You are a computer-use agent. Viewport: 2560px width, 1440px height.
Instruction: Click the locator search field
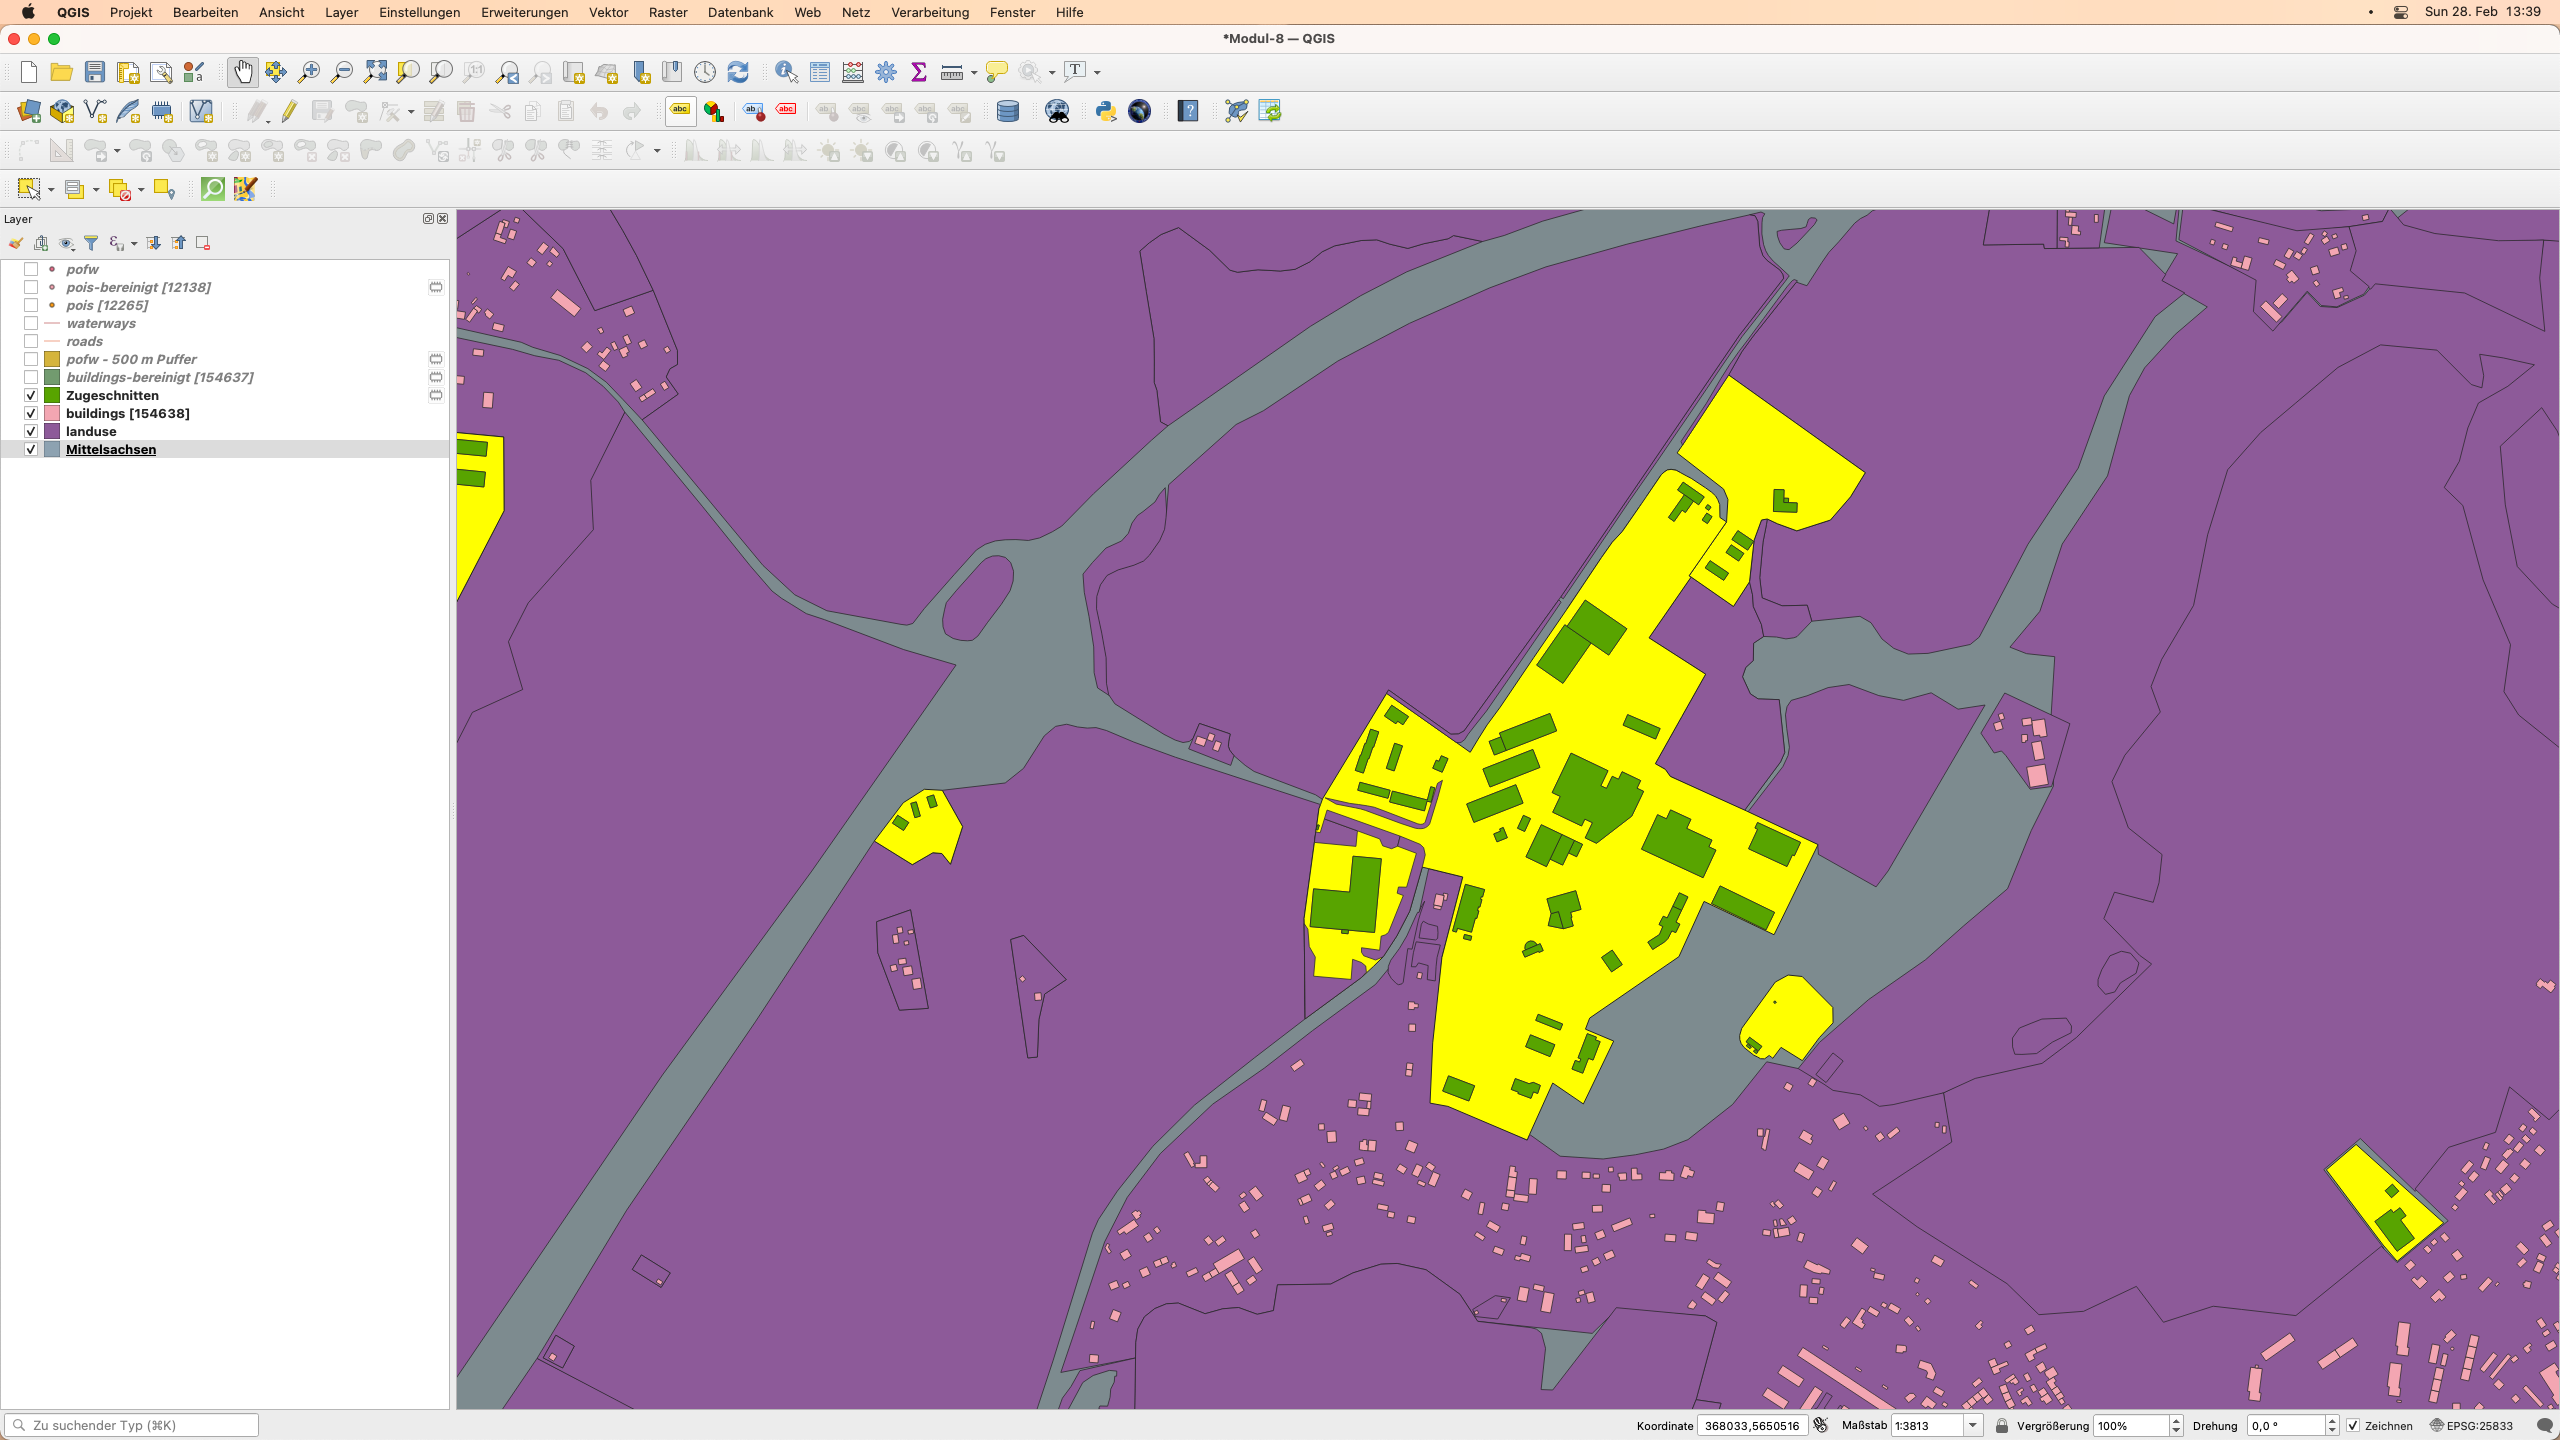(132, 1425)
